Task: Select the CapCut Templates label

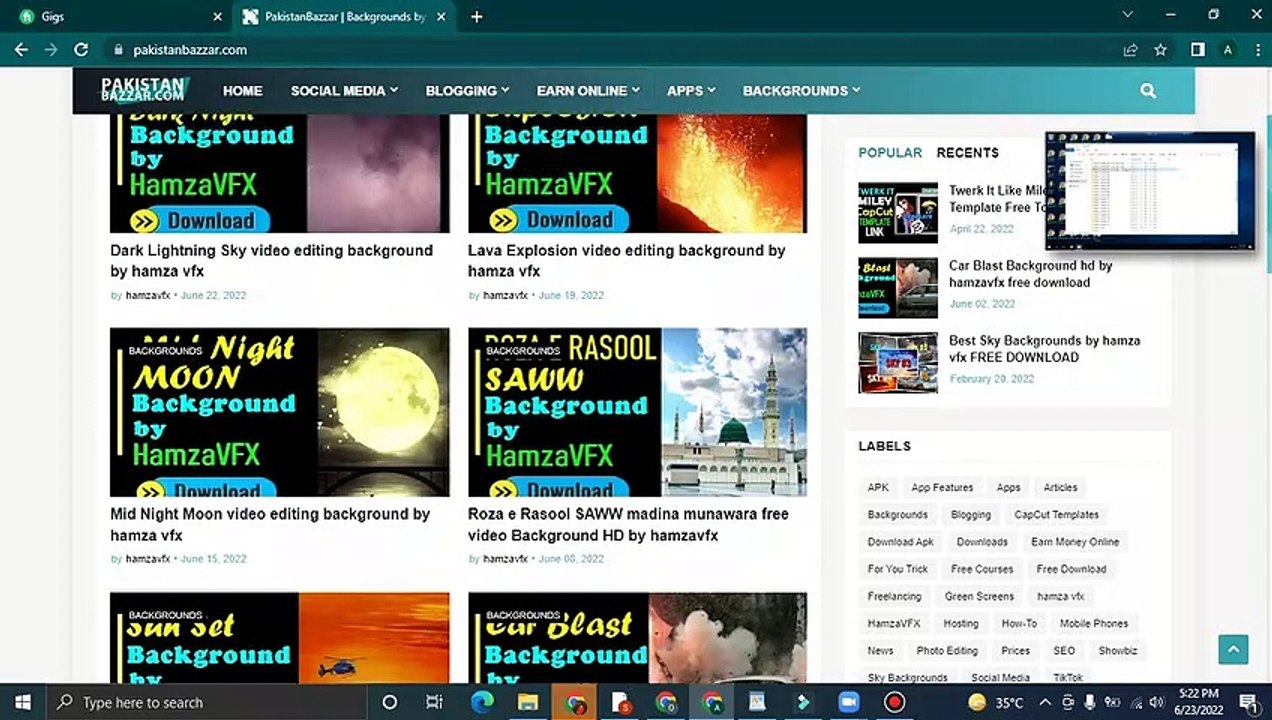Action: click(x=1056, y=515)
